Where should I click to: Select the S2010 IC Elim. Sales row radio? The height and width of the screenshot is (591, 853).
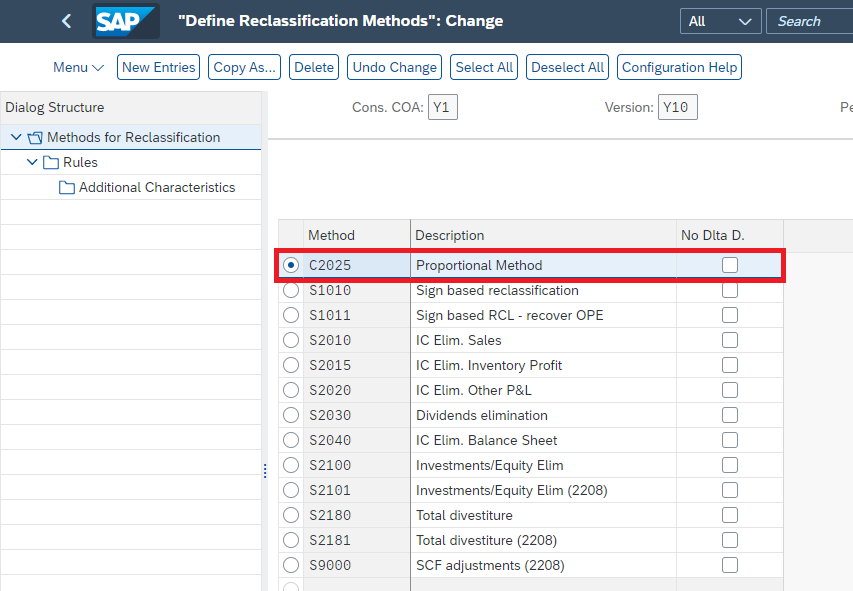(291, 340)
